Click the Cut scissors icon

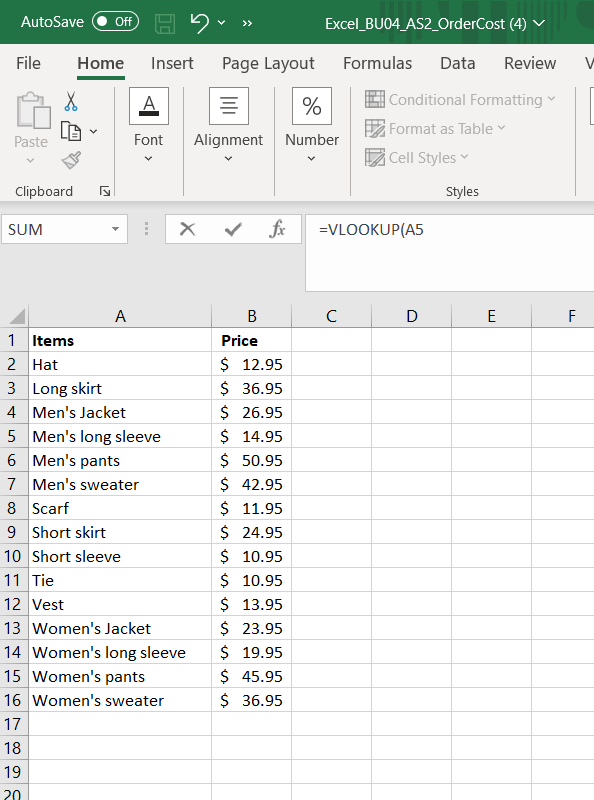(x=71, y=102)
